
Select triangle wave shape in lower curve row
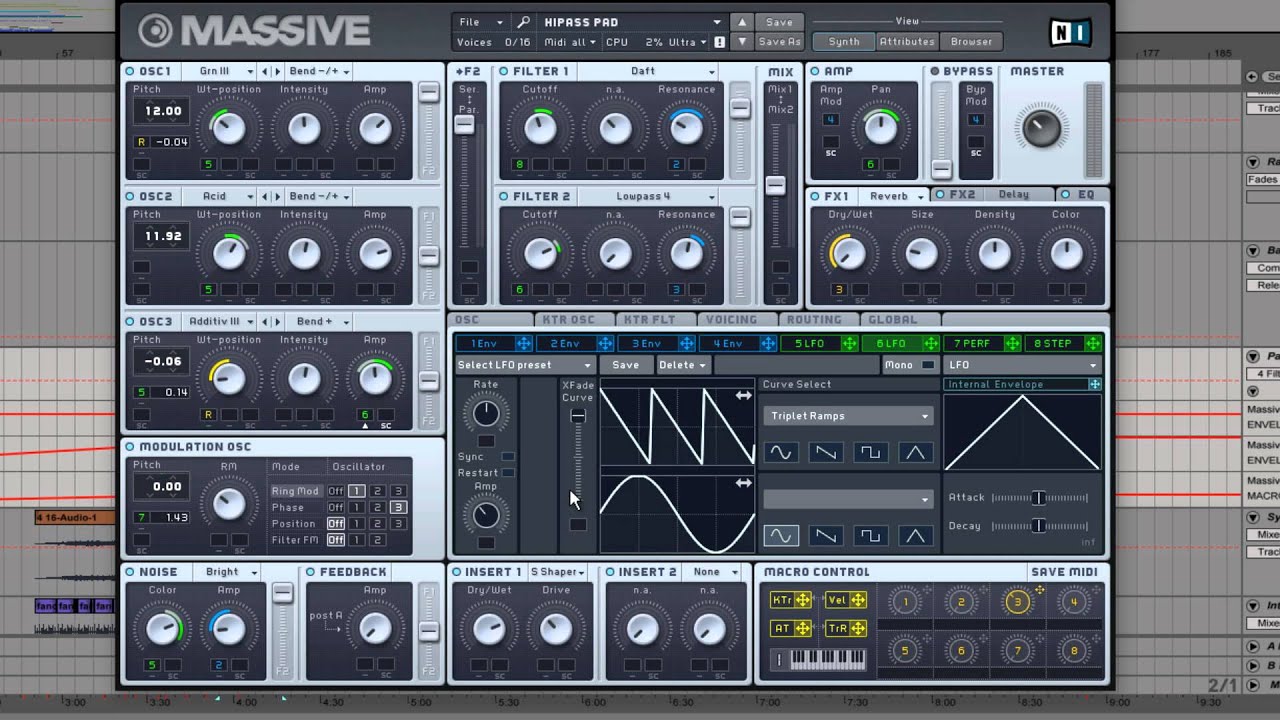pyautogui.click(x=915, y=536)
